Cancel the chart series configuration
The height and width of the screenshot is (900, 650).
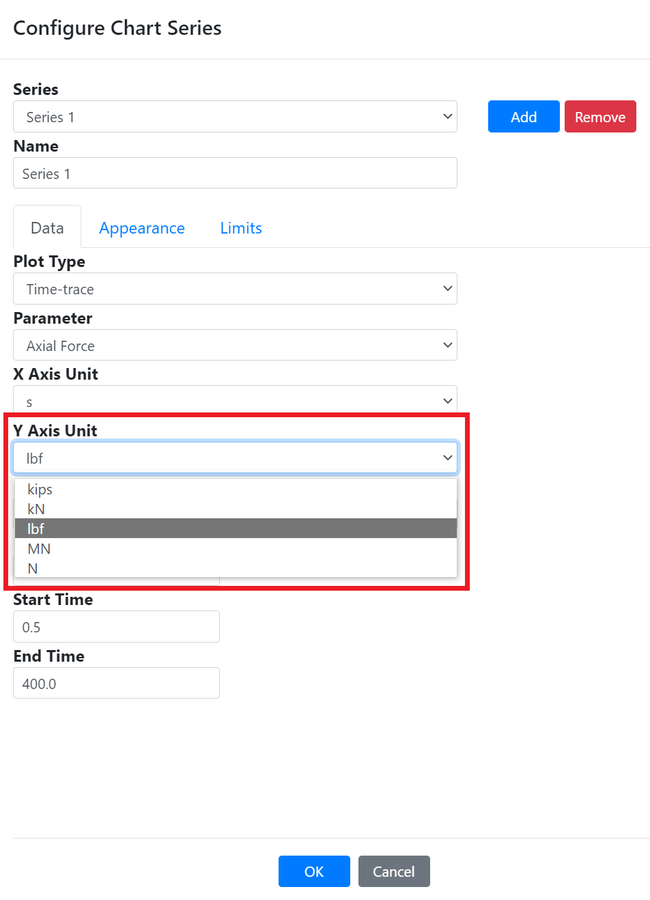[394, 871]
